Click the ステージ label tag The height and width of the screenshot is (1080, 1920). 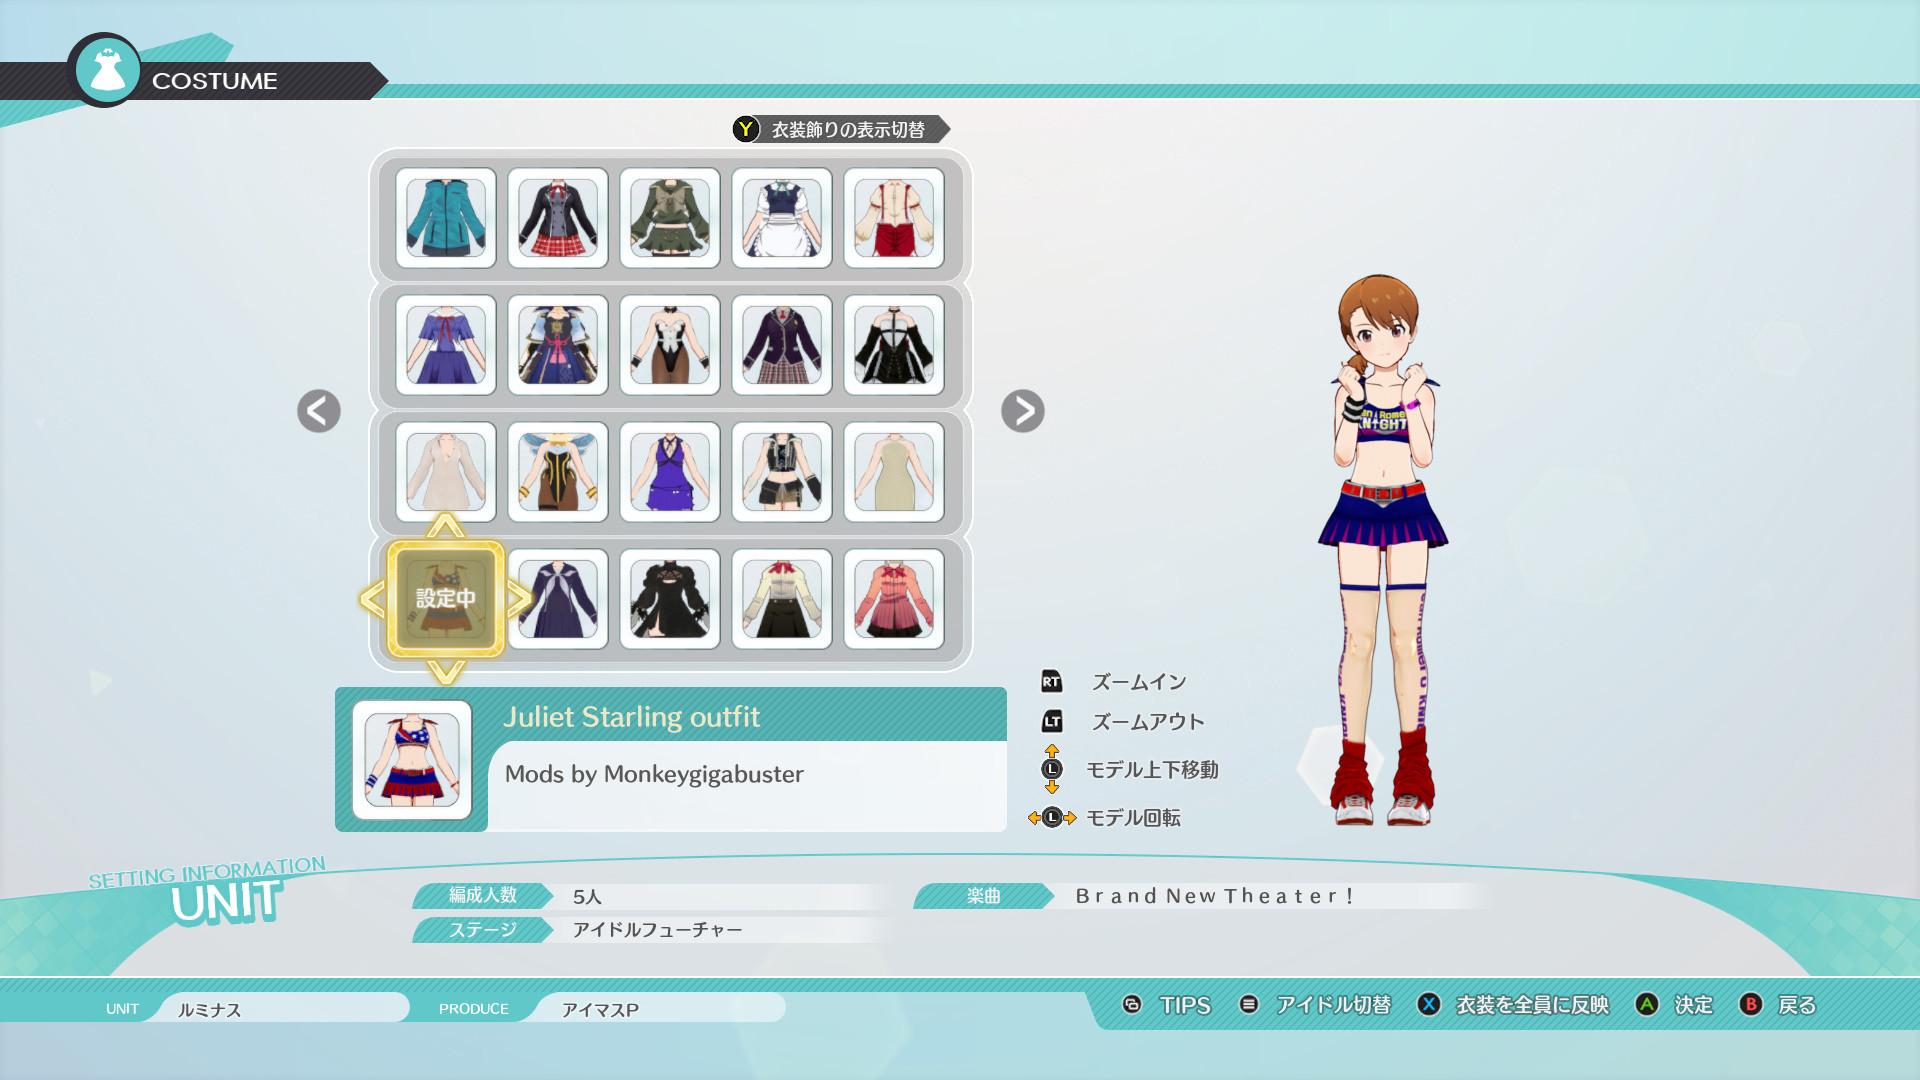[x=483, y=930]
